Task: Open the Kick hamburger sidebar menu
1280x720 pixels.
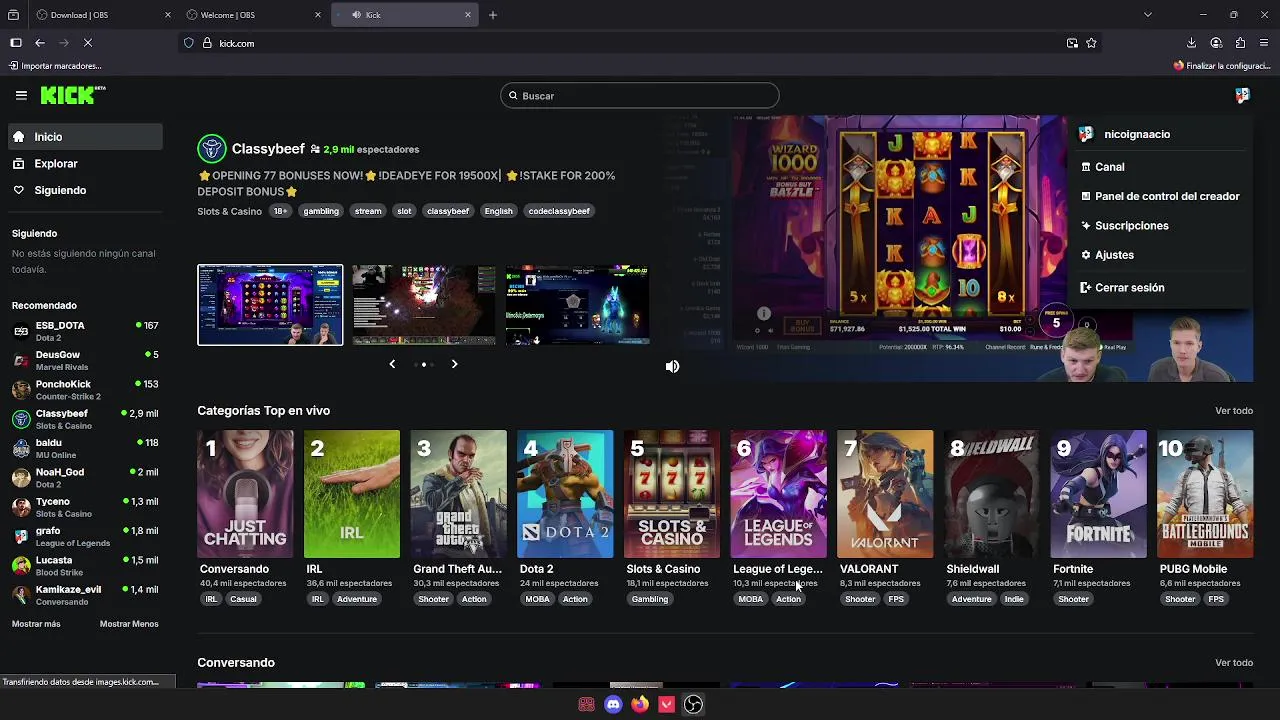Action: [21, 95]
